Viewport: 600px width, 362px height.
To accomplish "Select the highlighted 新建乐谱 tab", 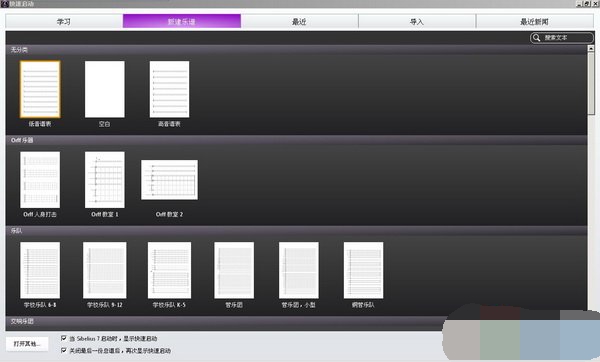I will [182, 21].
